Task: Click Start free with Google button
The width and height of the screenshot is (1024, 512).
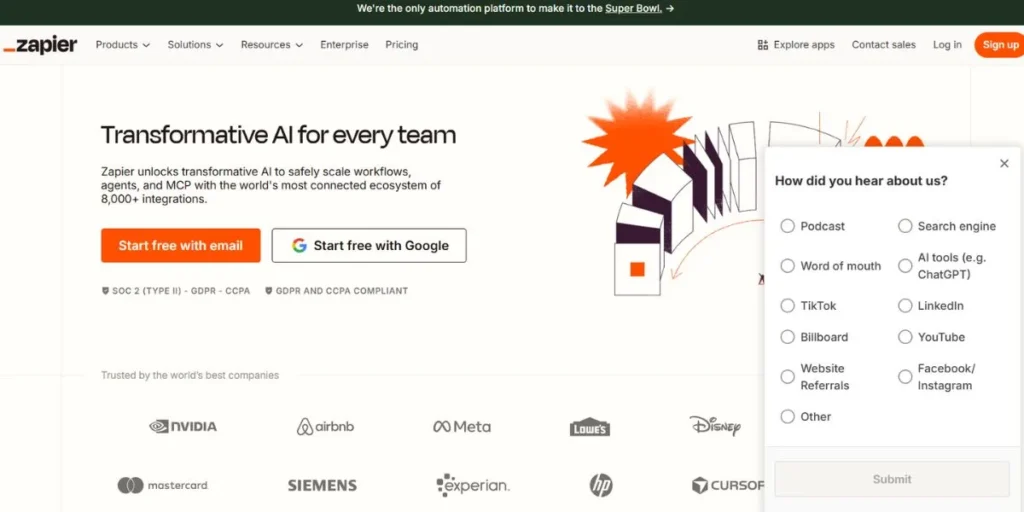Action: pos(369,246)
